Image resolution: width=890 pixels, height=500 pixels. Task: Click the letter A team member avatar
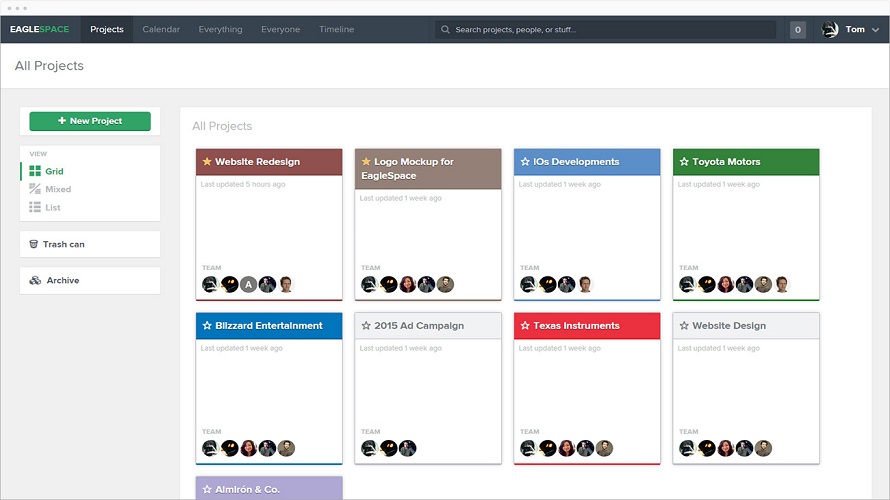[248, 284]
